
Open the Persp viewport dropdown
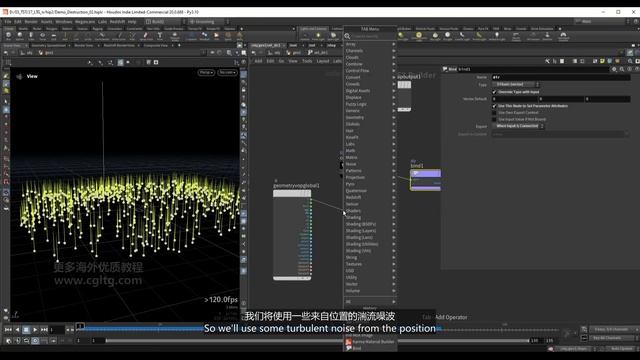pyautogui.click(x=206, y=72)
